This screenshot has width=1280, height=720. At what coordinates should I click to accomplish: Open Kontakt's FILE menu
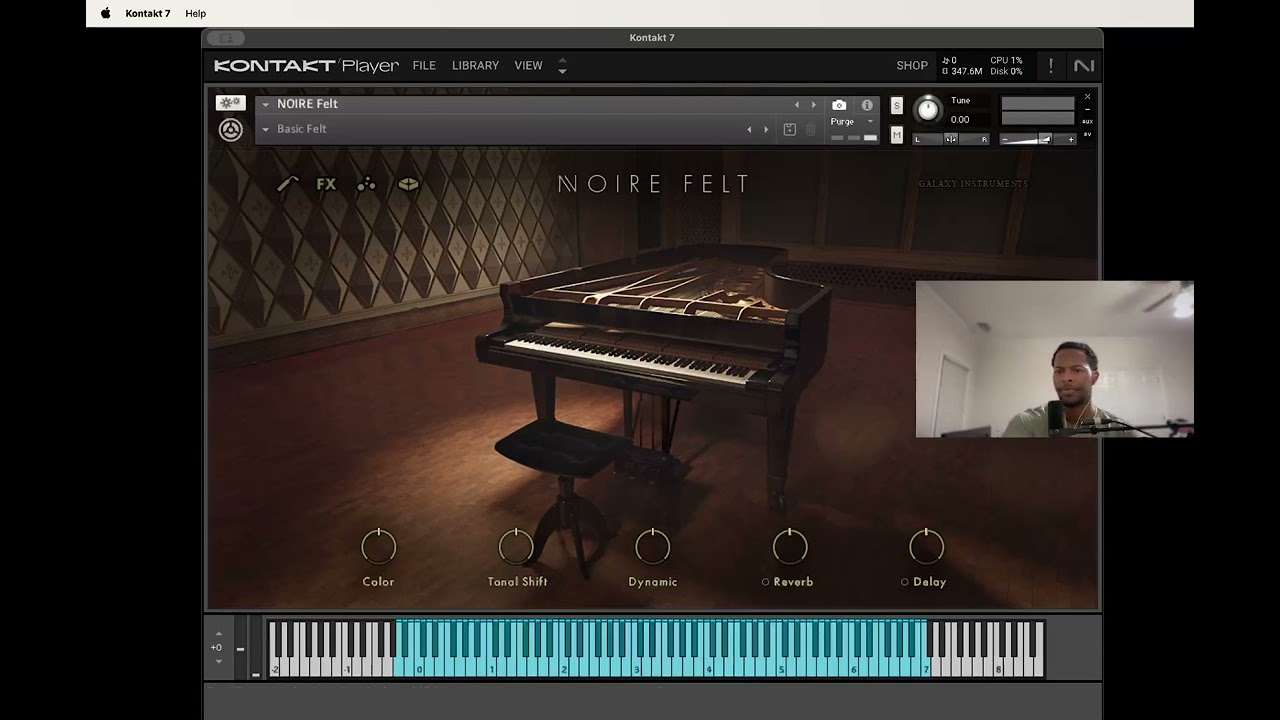click(x=424, y=65)
